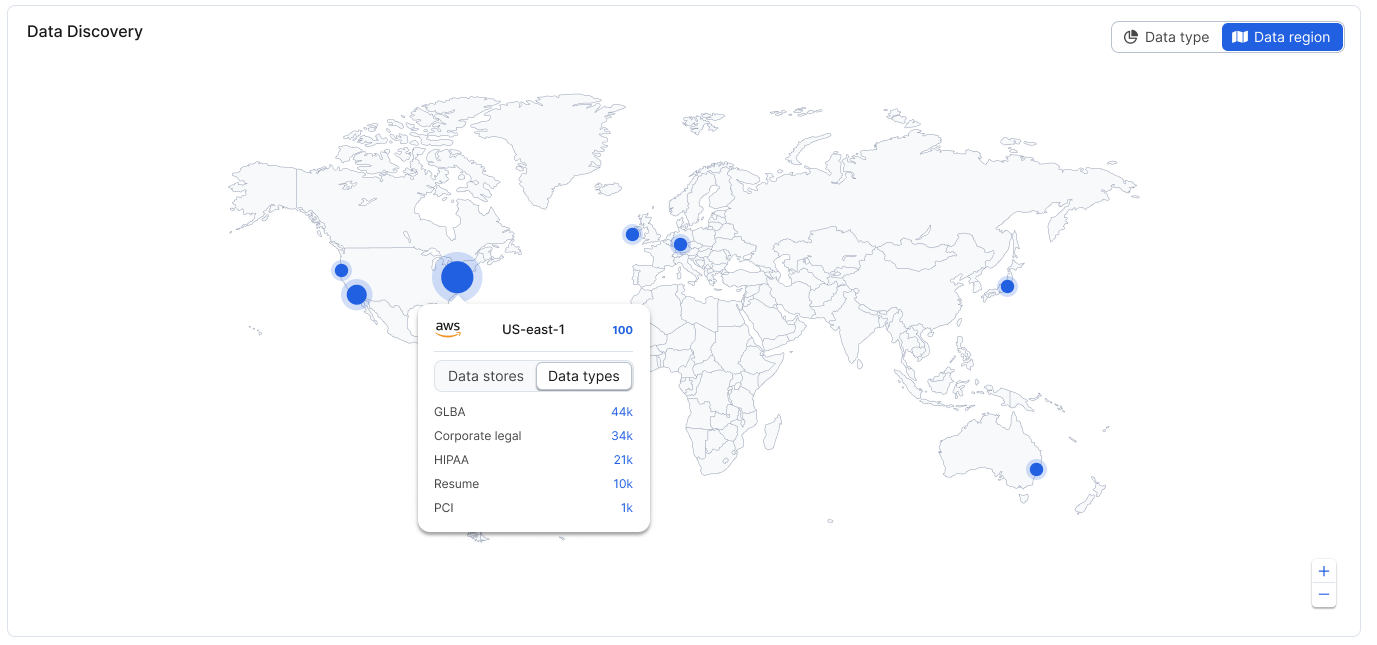Viewport: 1377px width, 645px height.
Task: Click the HIPAA 21k count
Action: click(x=623, y=460)
